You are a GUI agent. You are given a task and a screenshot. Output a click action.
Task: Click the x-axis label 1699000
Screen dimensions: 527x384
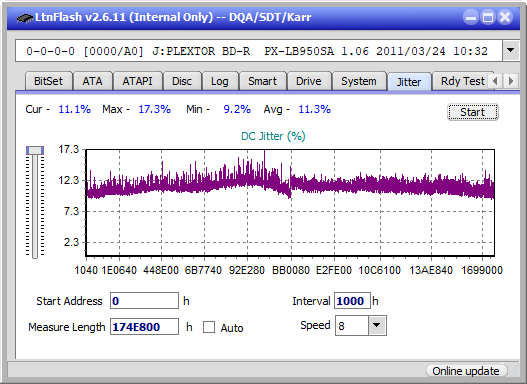tap(482, 270)
